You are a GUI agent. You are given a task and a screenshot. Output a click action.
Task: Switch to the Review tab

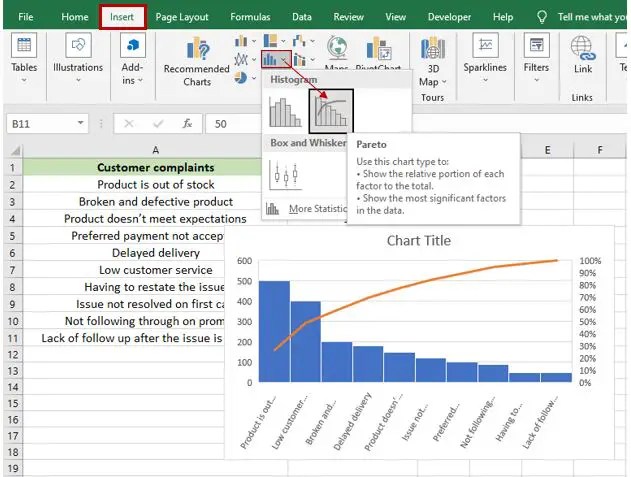[x=348, y=17]
